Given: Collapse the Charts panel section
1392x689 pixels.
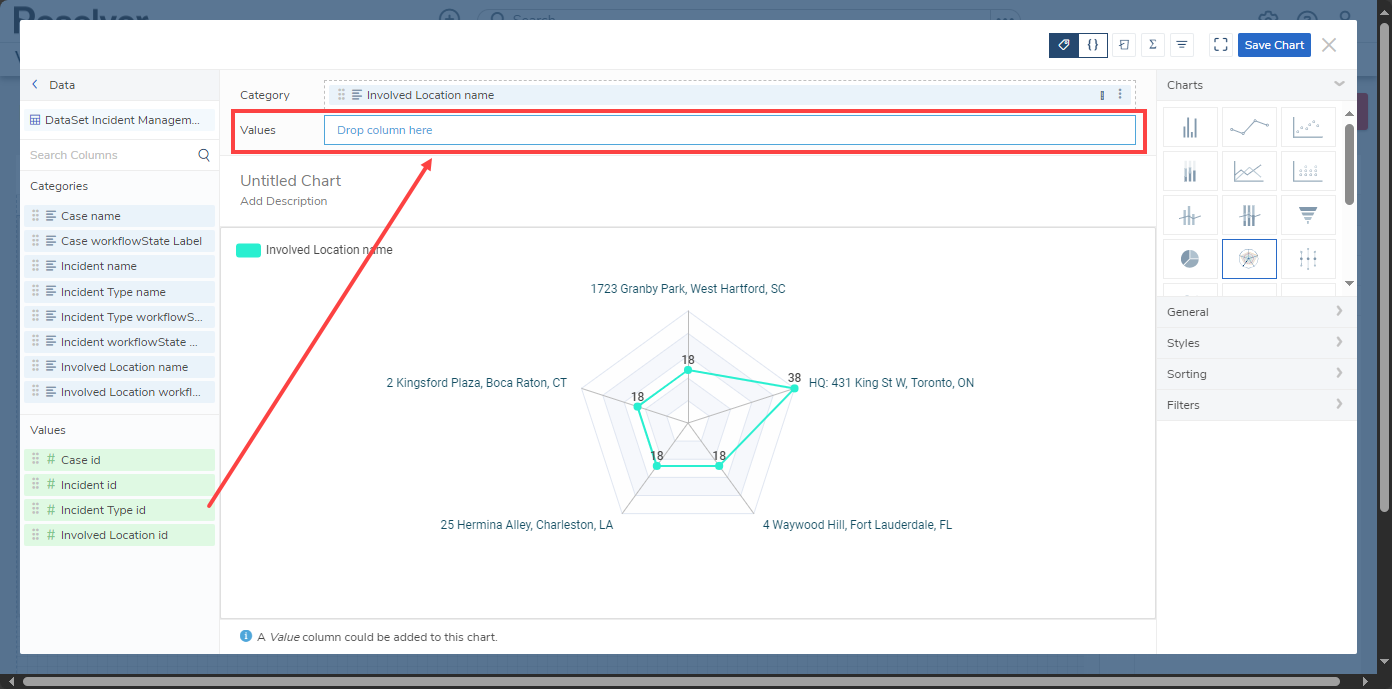Looking at the screenshot, I should pos(1339,84).
